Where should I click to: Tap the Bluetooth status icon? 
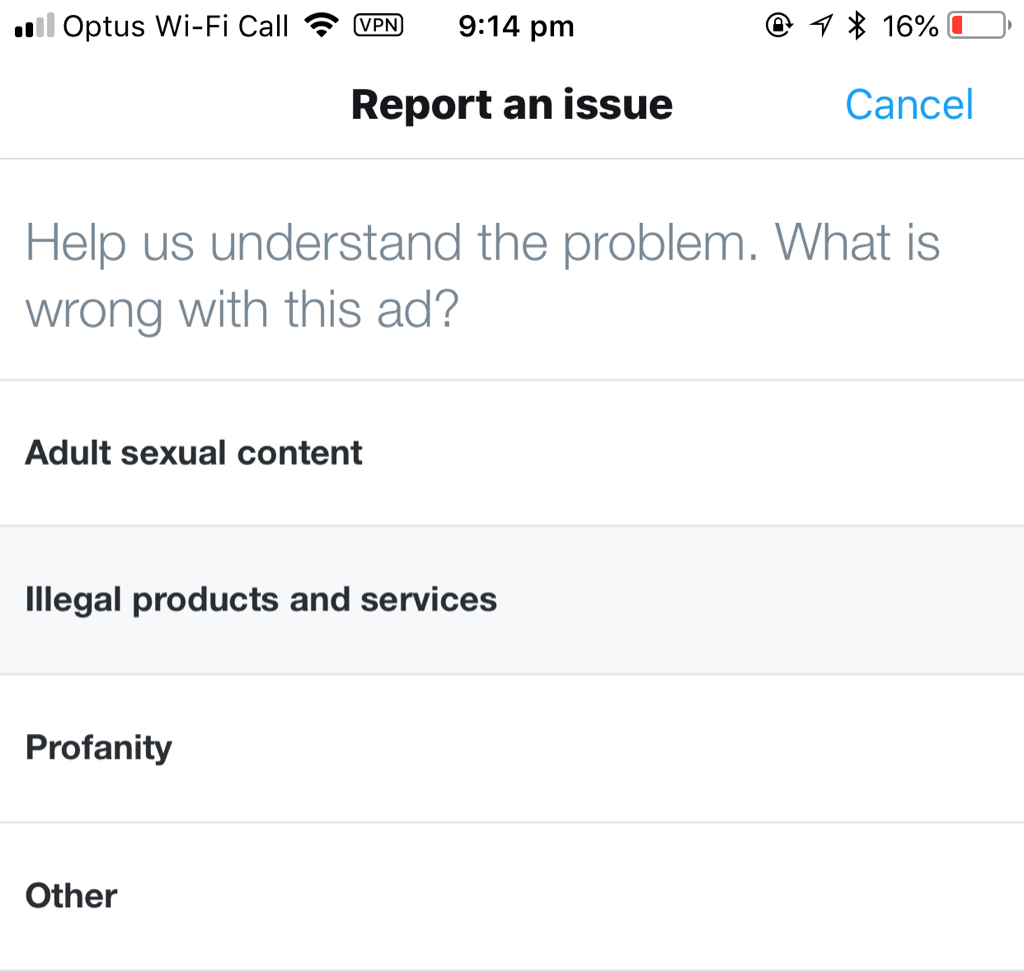856,27
